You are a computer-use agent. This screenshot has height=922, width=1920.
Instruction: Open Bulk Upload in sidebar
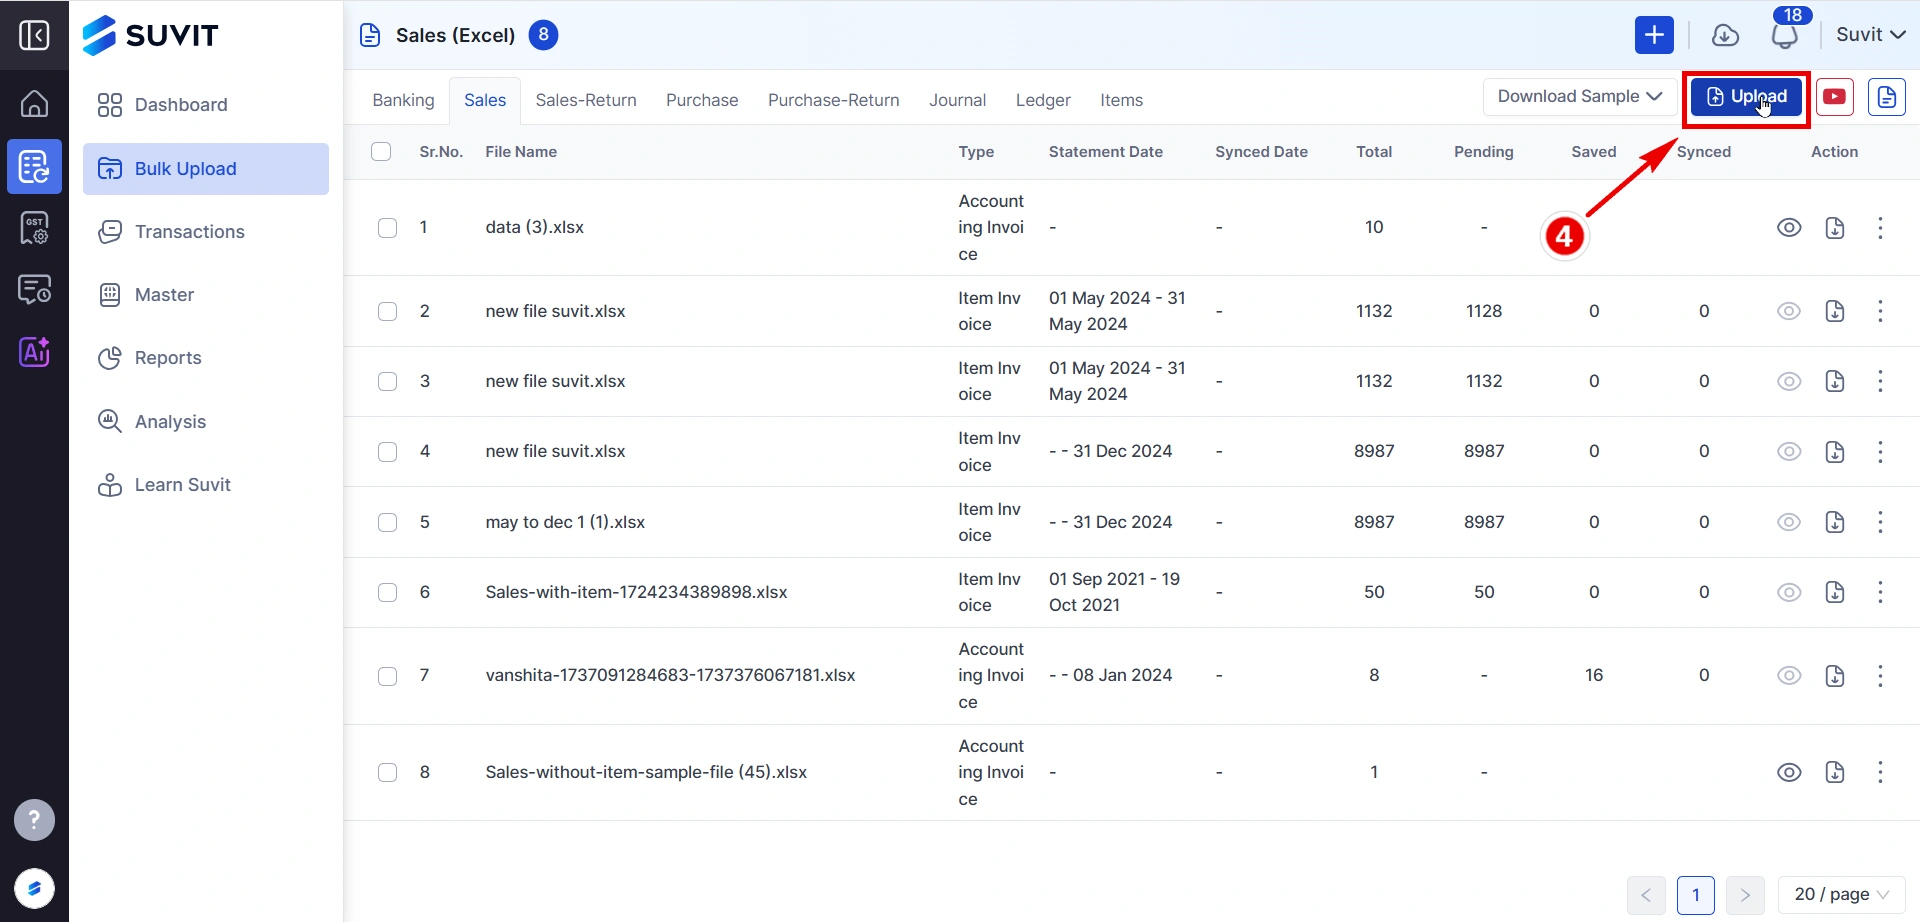tap(205, 169)
